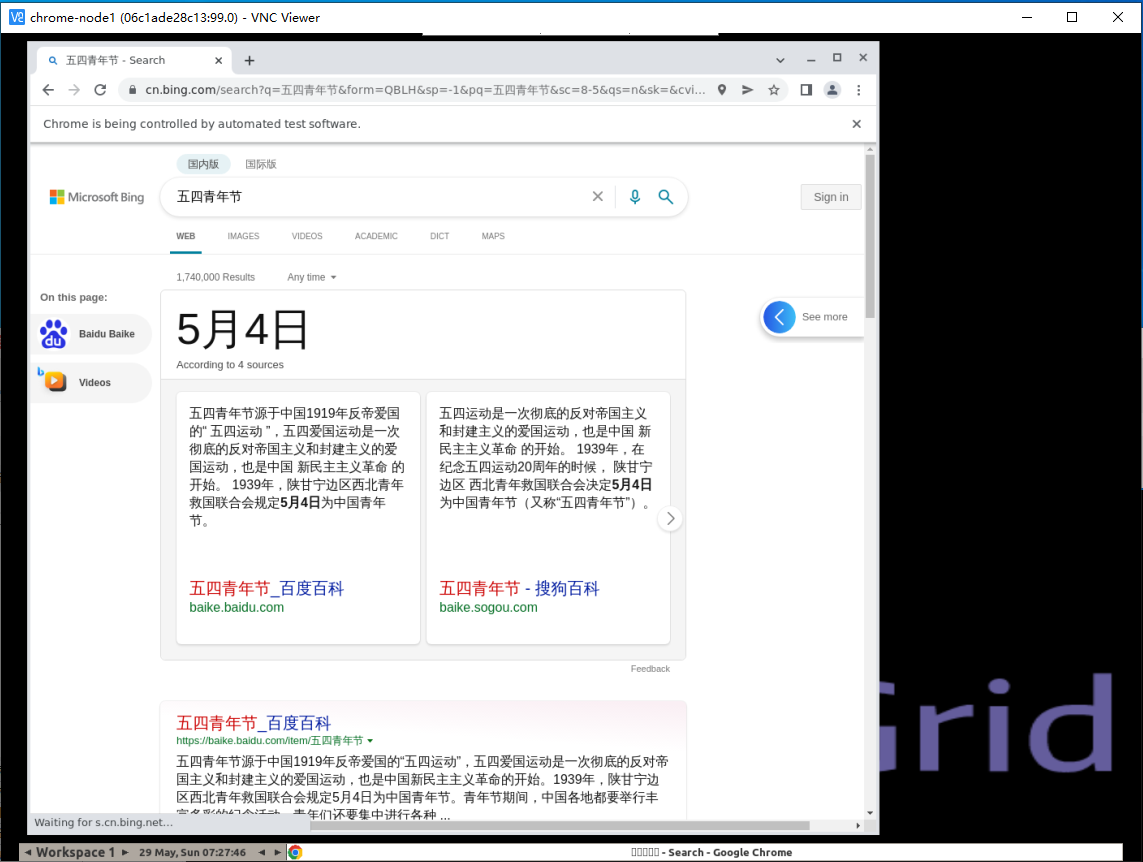
Task: Reload the page using Chrome refresh icon
Action: (x=100, y=90)
